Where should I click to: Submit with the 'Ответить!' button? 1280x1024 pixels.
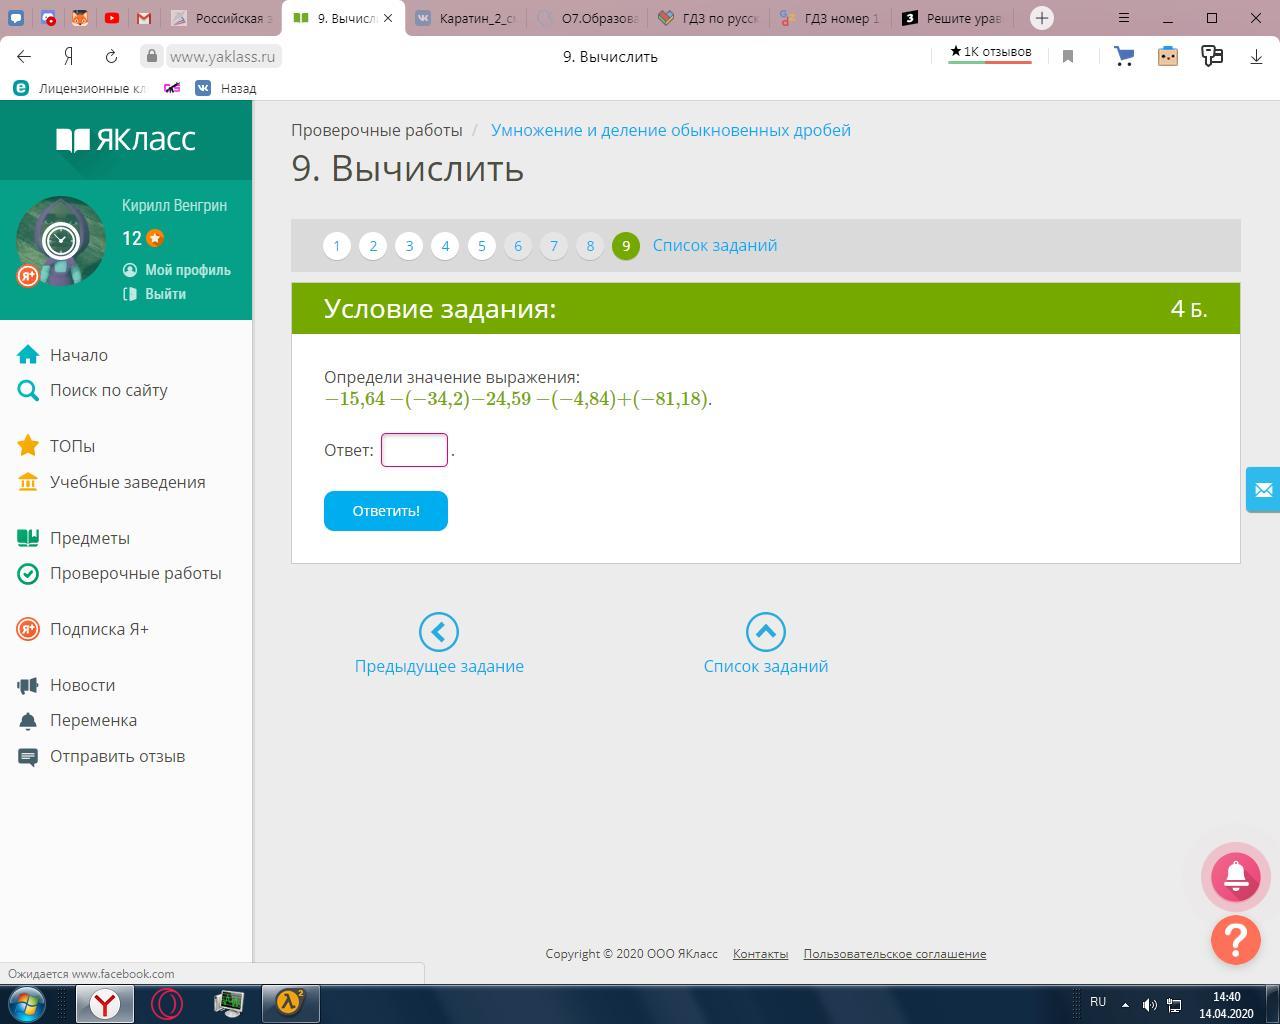pos(386,511)
